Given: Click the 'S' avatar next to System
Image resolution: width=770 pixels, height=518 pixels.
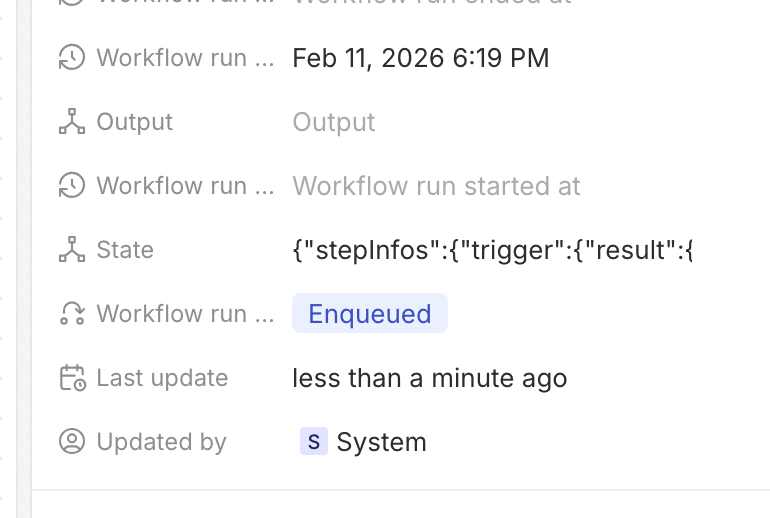Looking at the screenshot, I should point(313,442).
